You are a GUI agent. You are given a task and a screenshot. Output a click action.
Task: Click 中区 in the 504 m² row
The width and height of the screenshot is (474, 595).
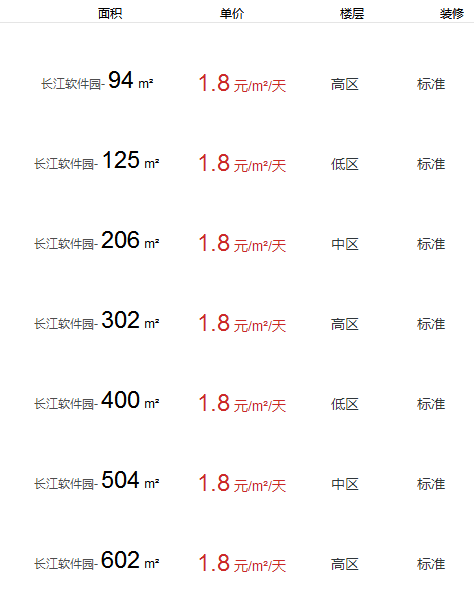click(x=345, y=484)
